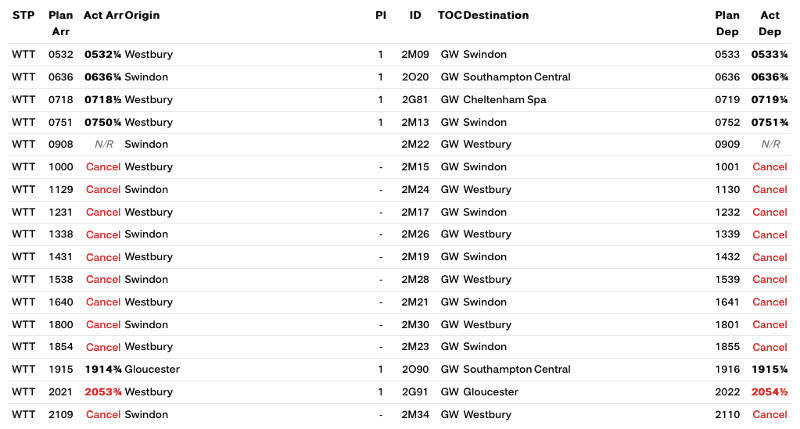This screenshot has height=429, width=800.
Task: View train 2O90 details
Action: (415, 369)
